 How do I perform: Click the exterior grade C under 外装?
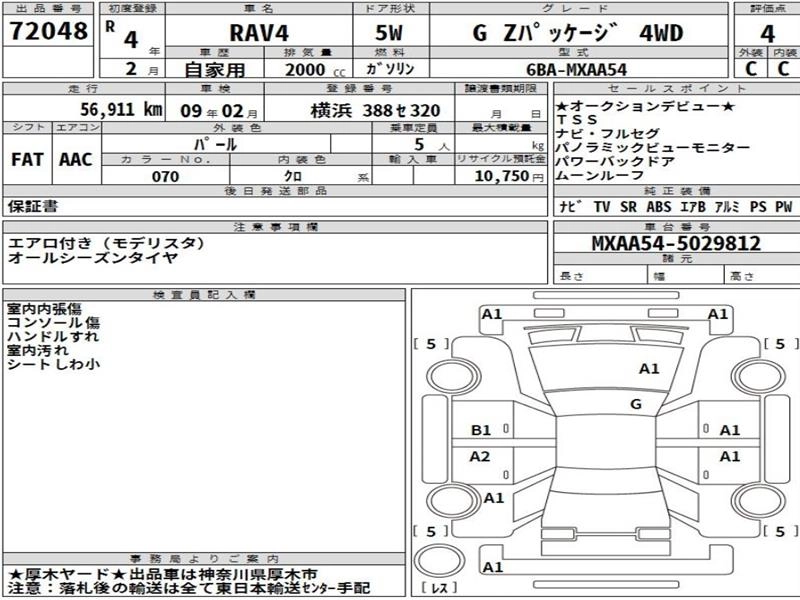(751, 68)
